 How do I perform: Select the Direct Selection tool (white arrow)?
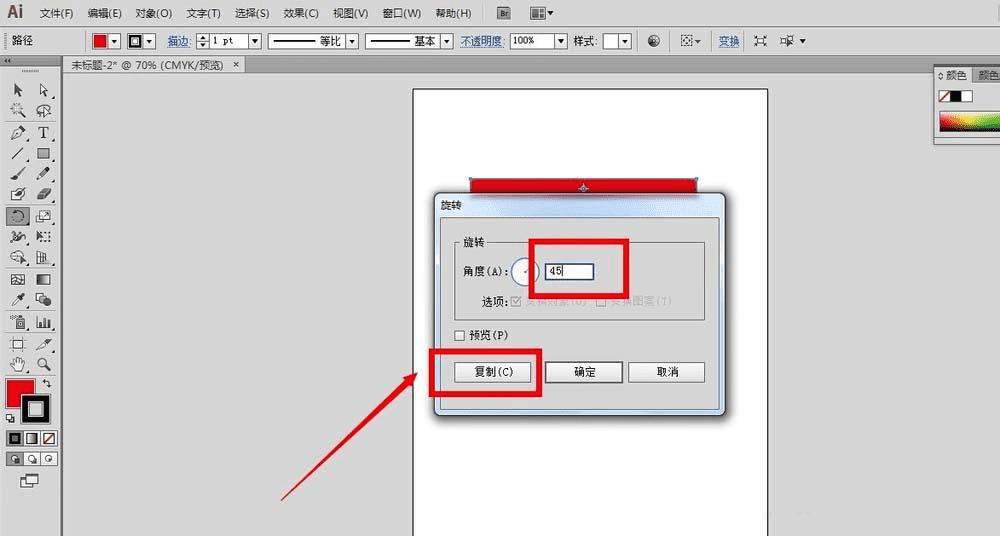coord(43,90)
